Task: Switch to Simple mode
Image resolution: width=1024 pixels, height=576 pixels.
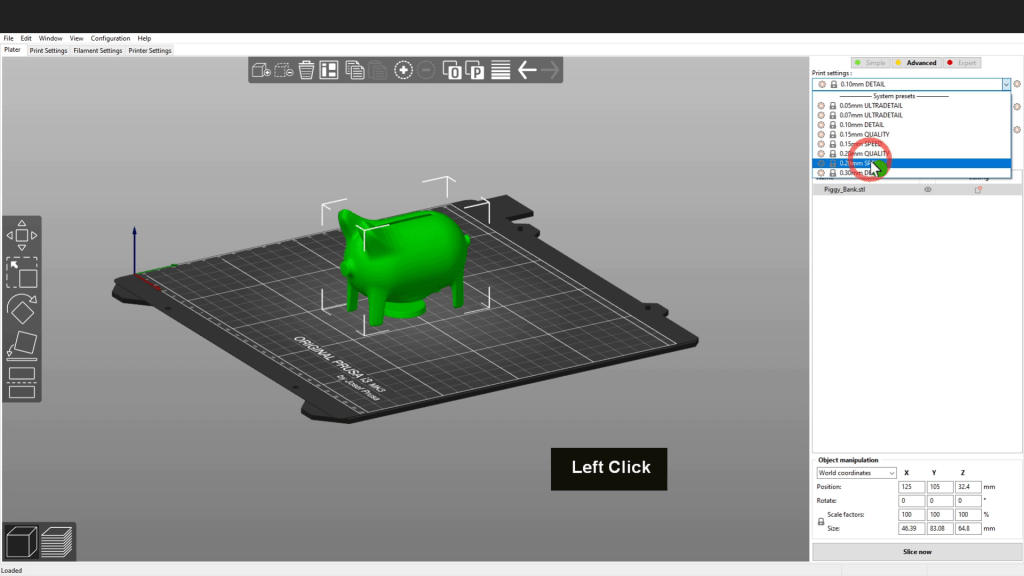Action: [869, 62]
